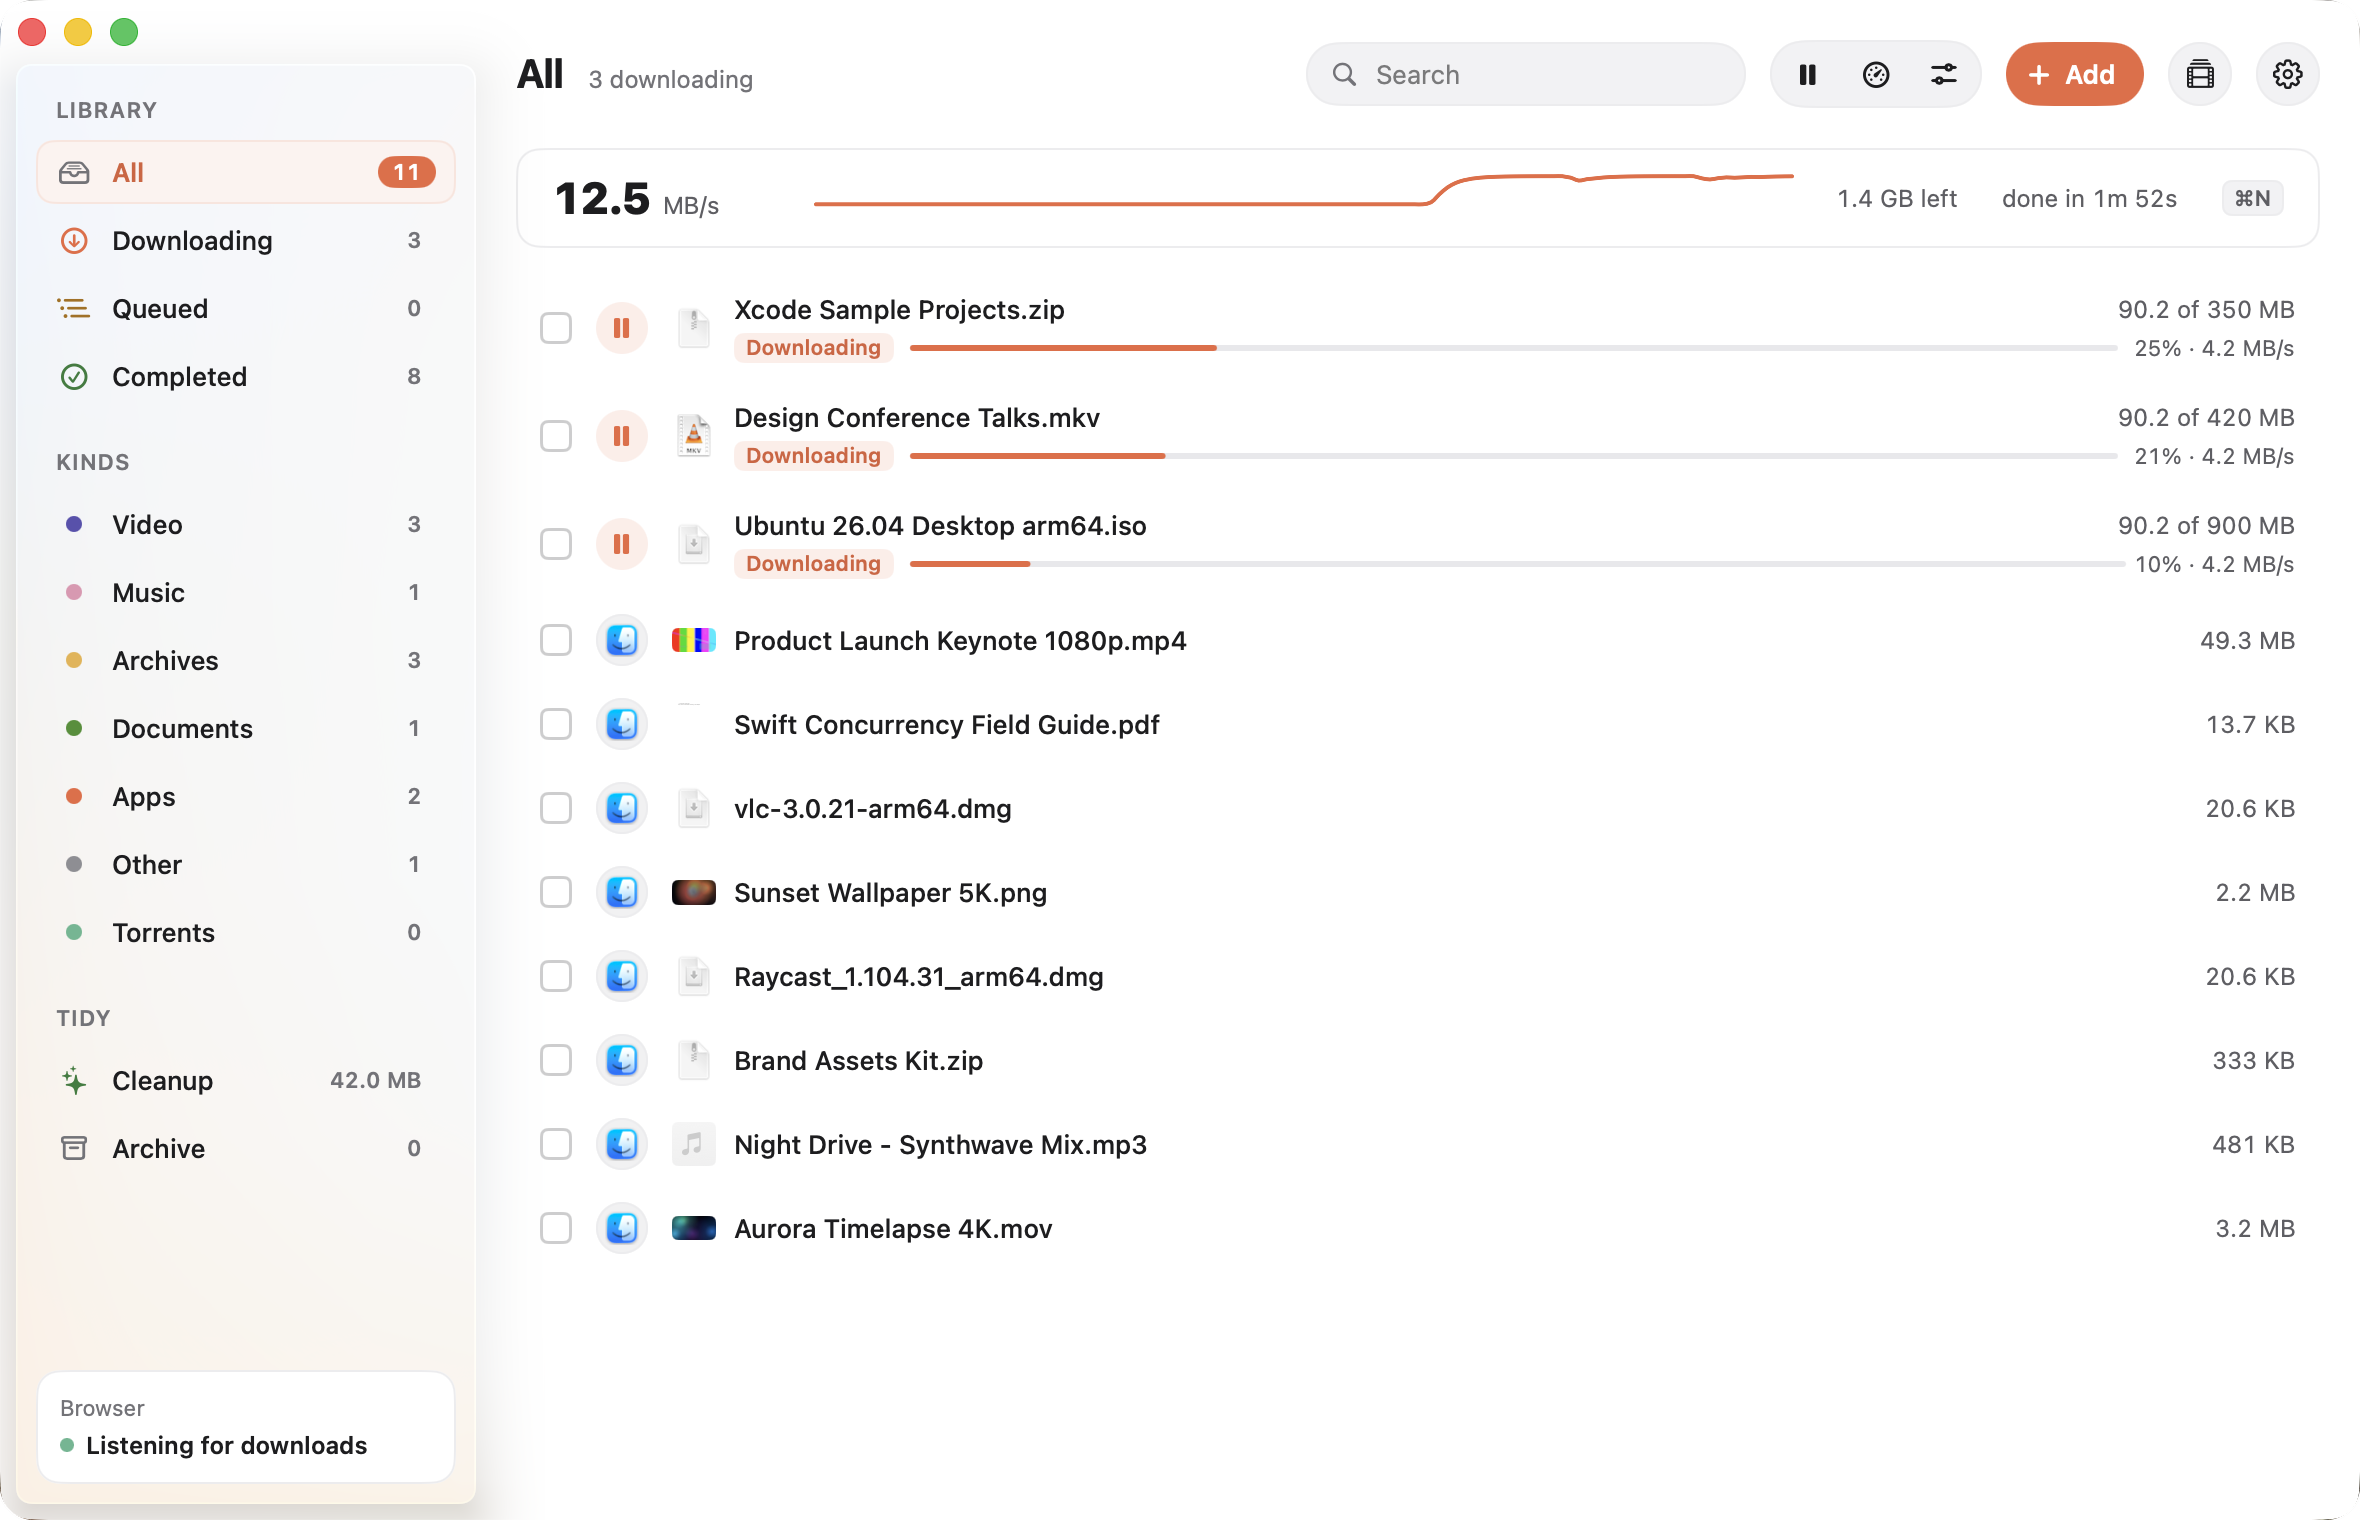Filter by the Torrents kind
Screen dimensions: 2360x1520
tap(246, 933)
